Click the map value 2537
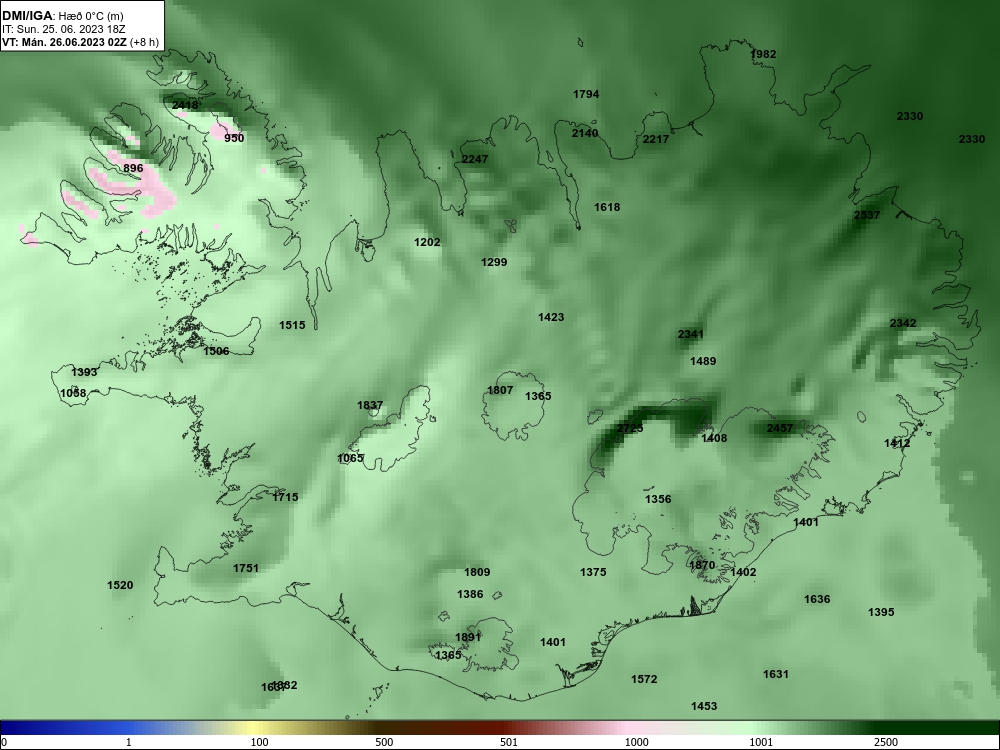Viewport: 1000px width, 750px height. pyautogui.click(x=867, y=215)
